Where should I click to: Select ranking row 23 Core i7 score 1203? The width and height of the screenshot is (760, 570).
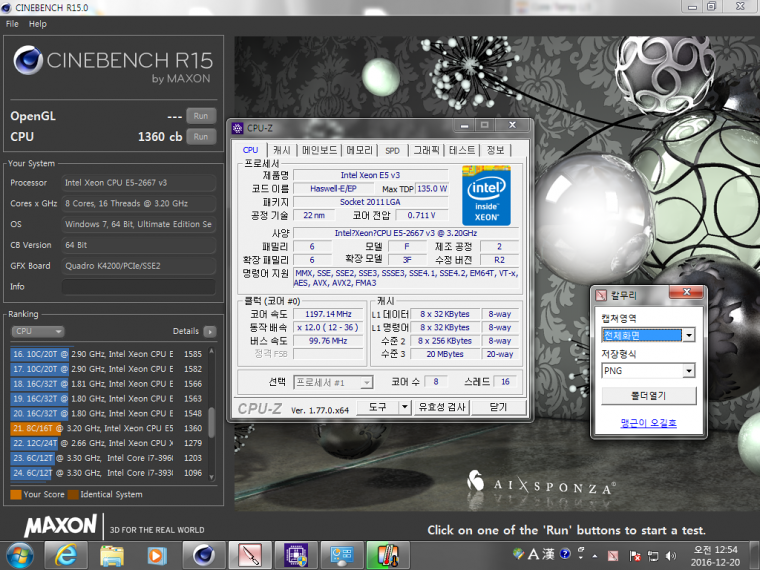(106, 458)
